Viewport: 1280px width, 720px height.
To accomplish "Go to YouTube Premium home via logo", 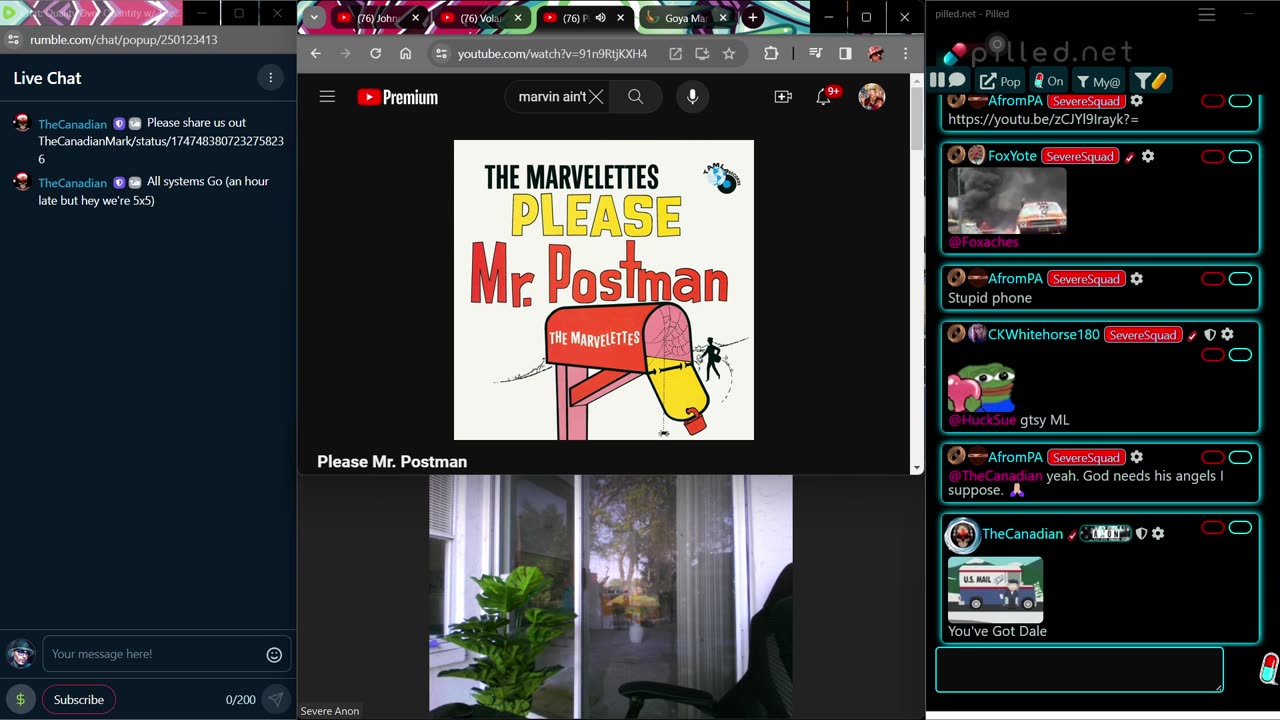I will [398, 97].
